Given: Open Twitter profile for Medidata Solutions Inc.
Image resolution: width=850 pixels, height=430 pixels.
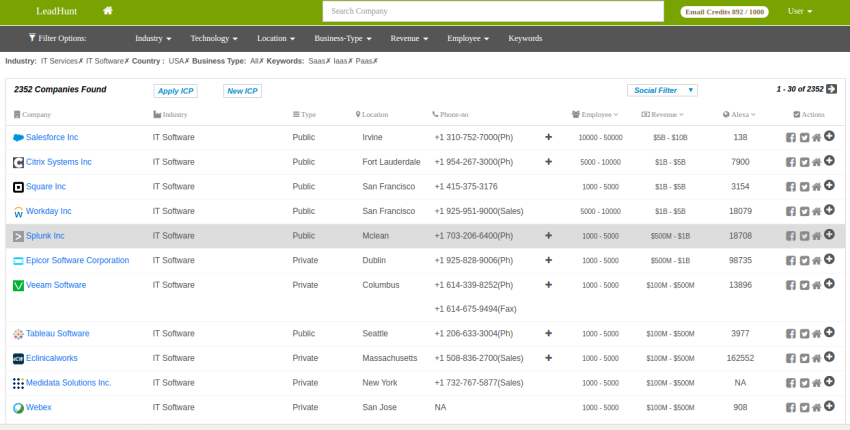Looking at the screenshot, I should [804, 383].
